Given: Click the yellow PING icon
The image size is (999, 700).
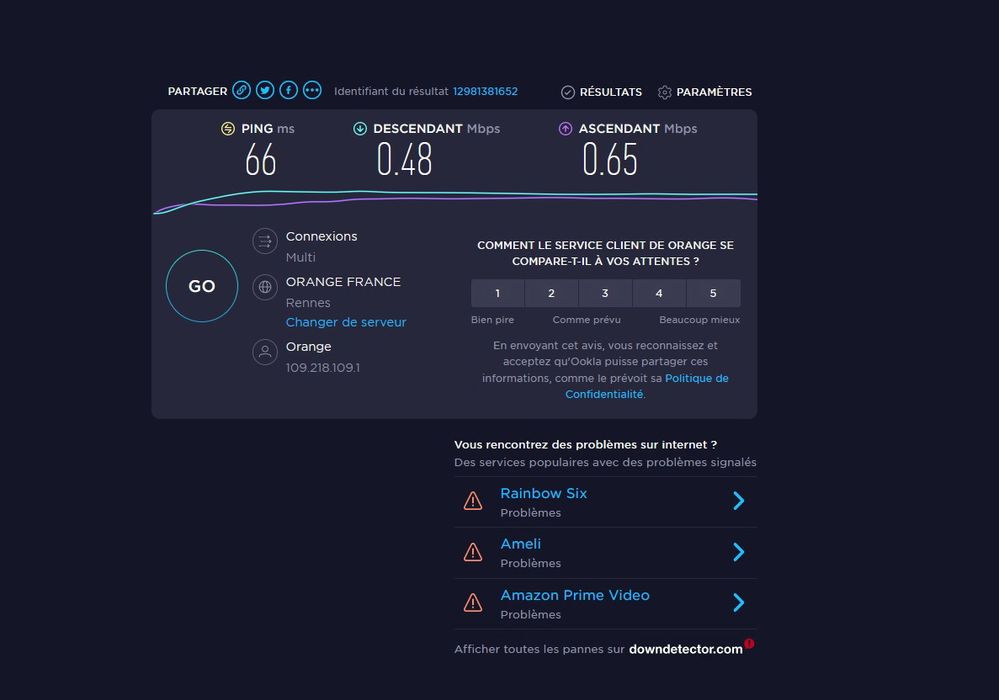Looking at the screenshot, I should pos(227,129).
